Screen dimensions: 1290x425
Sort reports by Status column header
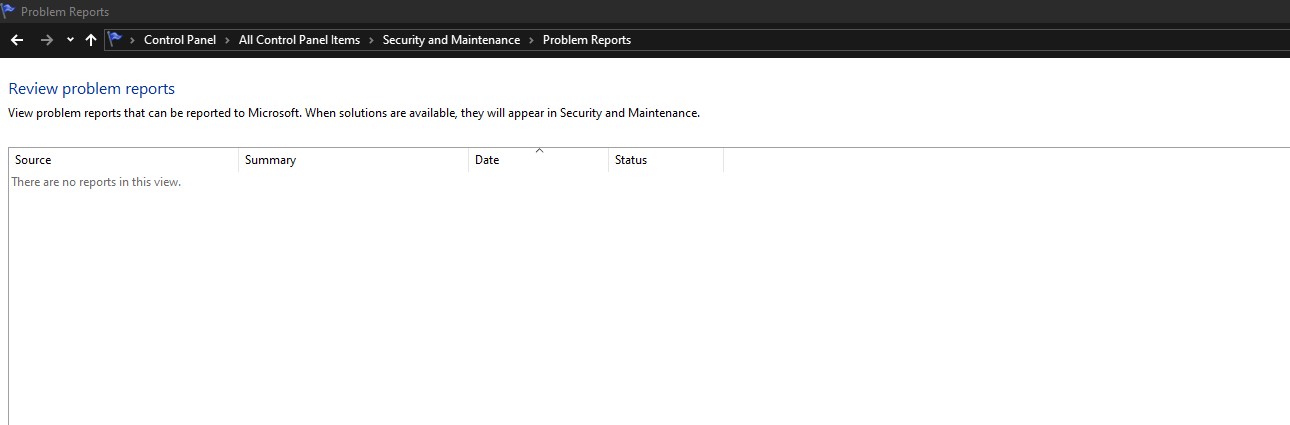tap(631, 160)
